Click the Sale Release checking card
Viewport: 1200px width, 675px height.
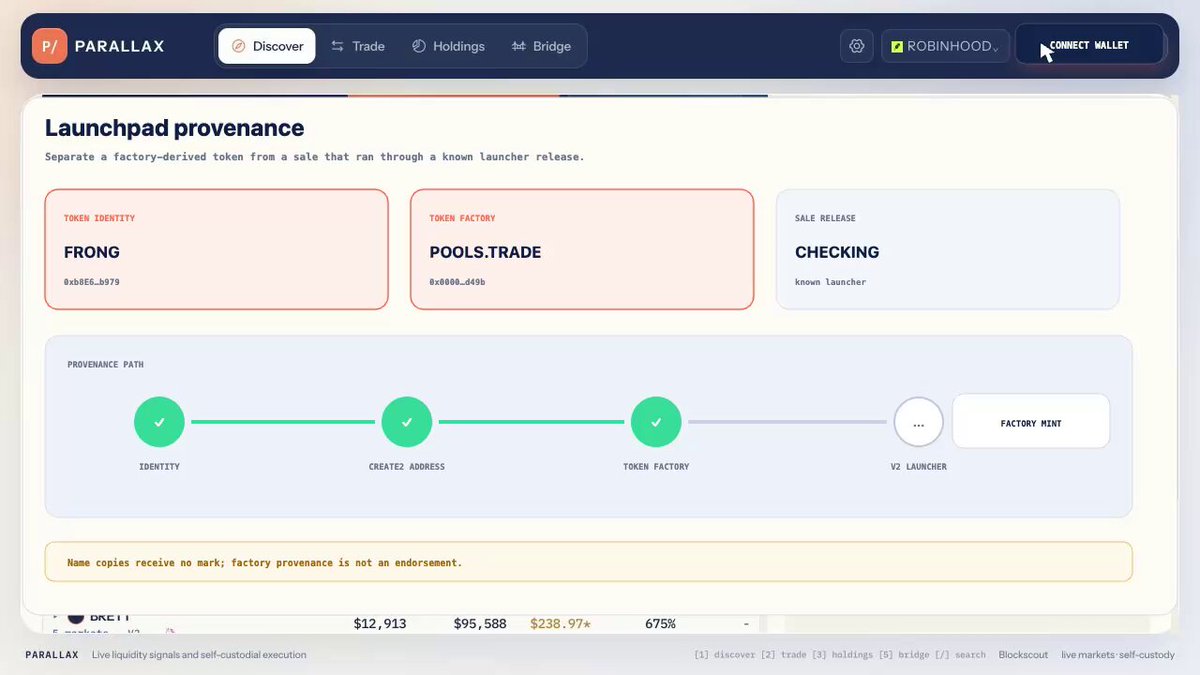click(x=948, y=249)
